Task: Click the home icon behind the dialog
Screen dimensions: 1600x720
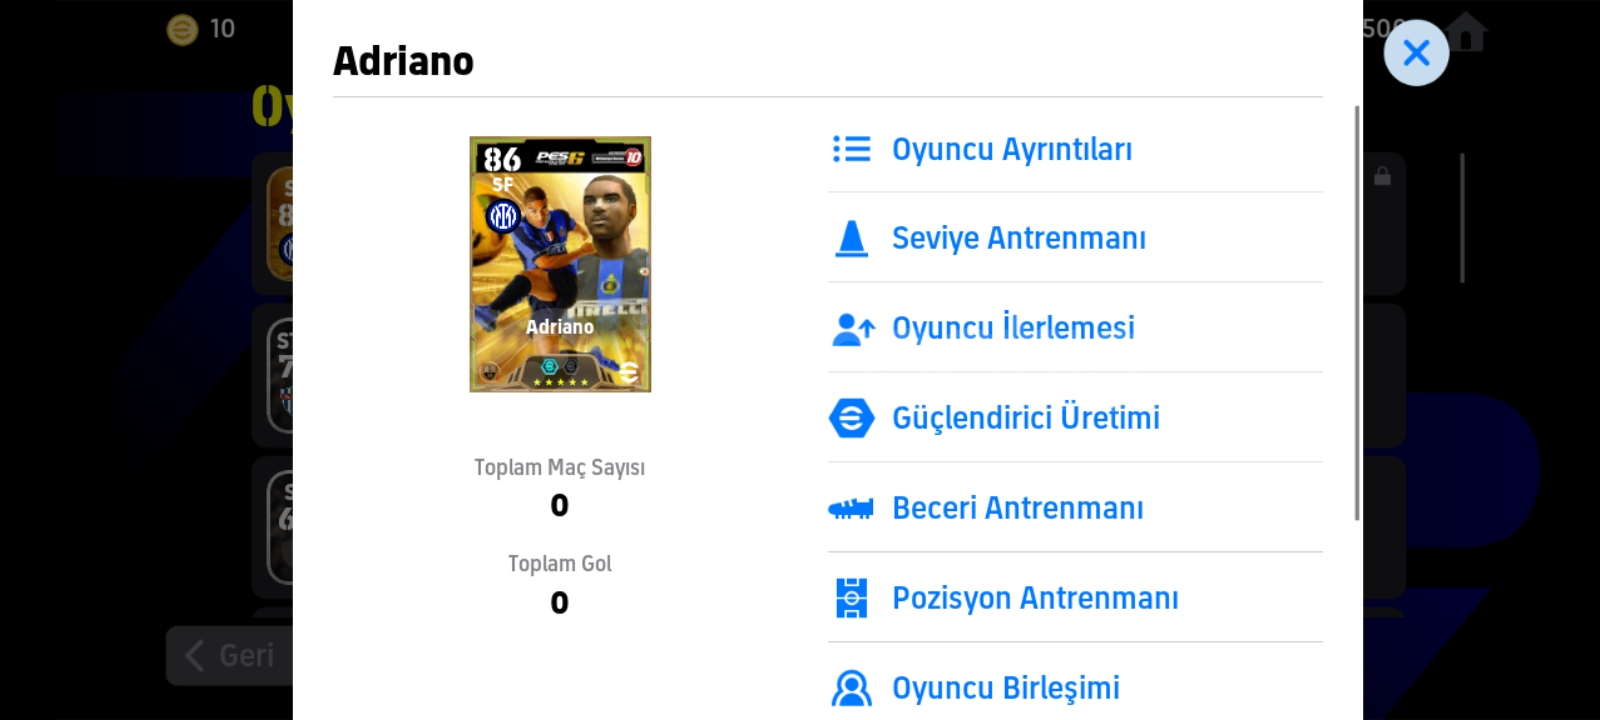Action: [1466, 32]
